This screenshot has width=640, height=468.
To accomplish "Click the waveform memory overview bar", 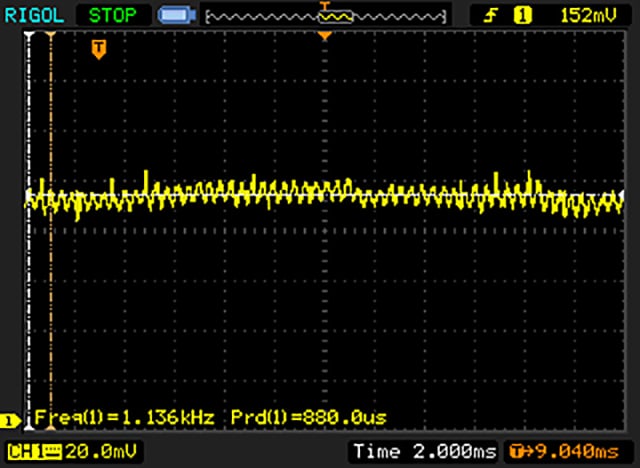I will (326, 17).
